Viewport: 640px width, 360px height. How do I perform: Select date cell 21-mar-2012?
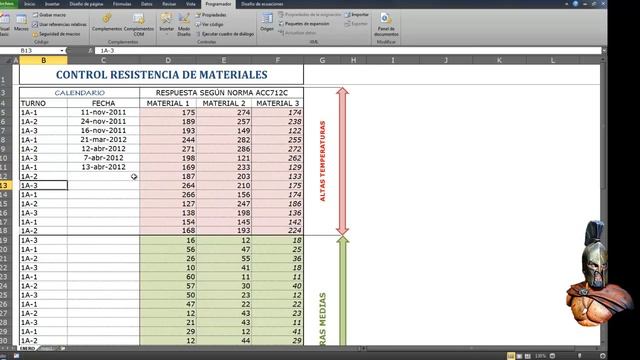103,140
